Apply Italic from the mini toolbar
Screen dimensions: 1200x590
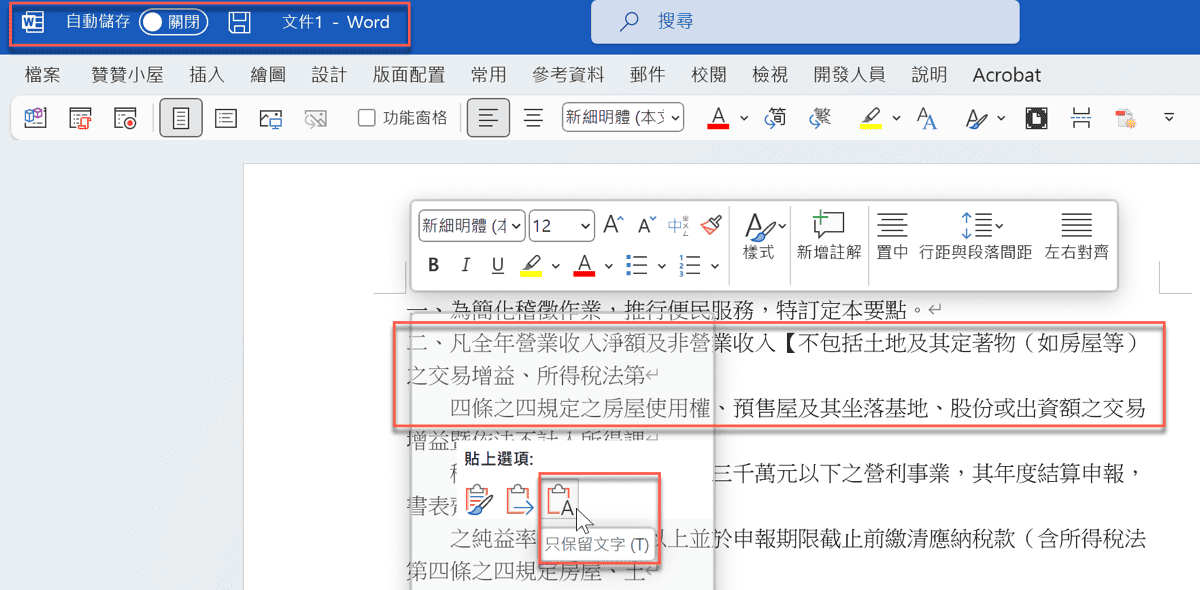[x=465, y=265]
